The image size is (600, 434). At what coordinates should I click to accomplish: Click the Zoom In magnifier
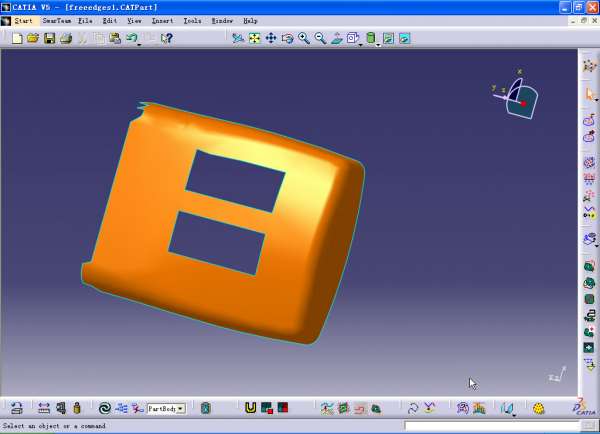(304, 38)
